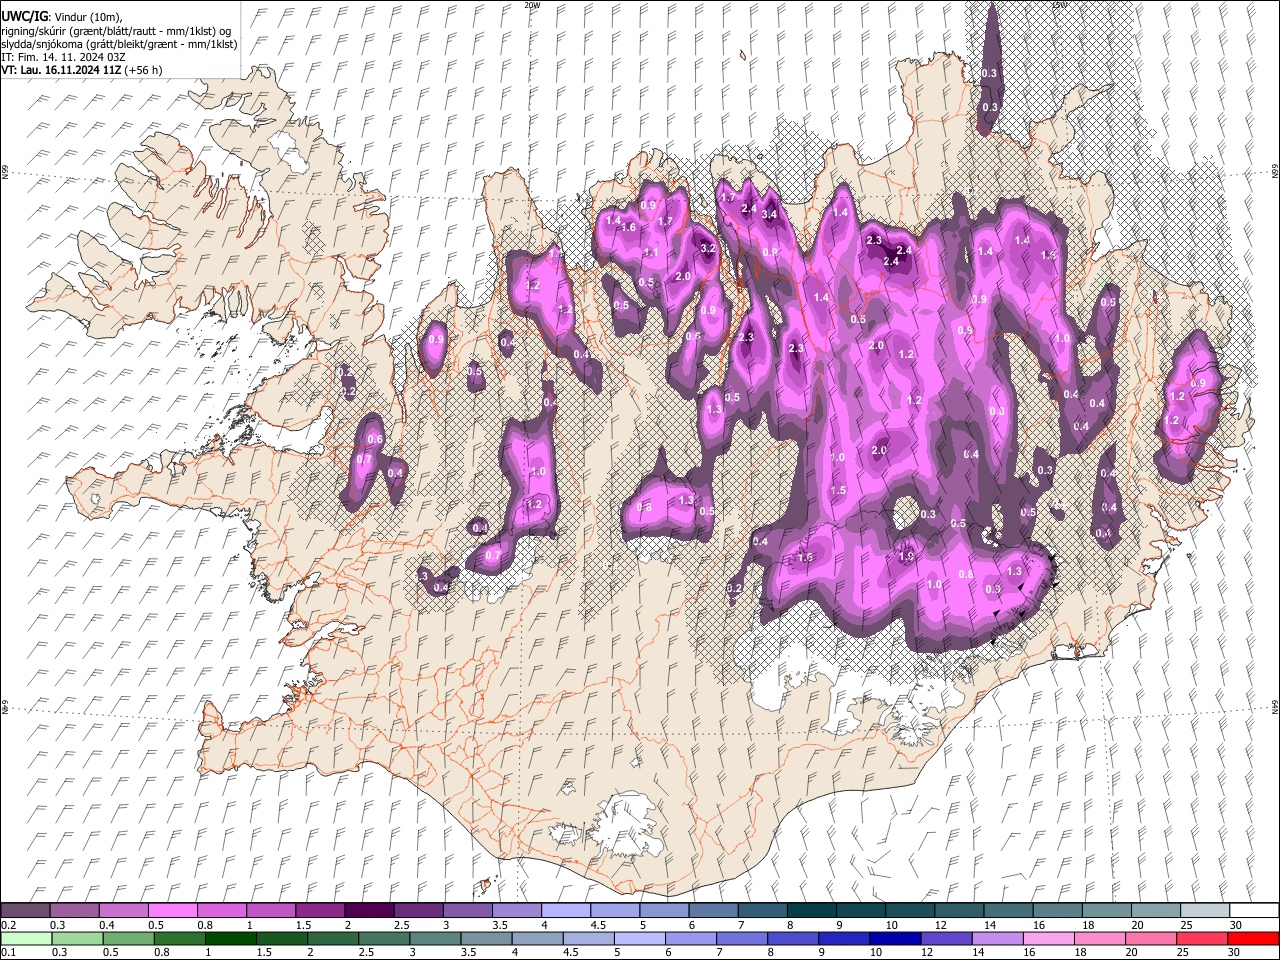Click the 'IT: Fim. 14. 11. 2024 03Z' line

63,57
